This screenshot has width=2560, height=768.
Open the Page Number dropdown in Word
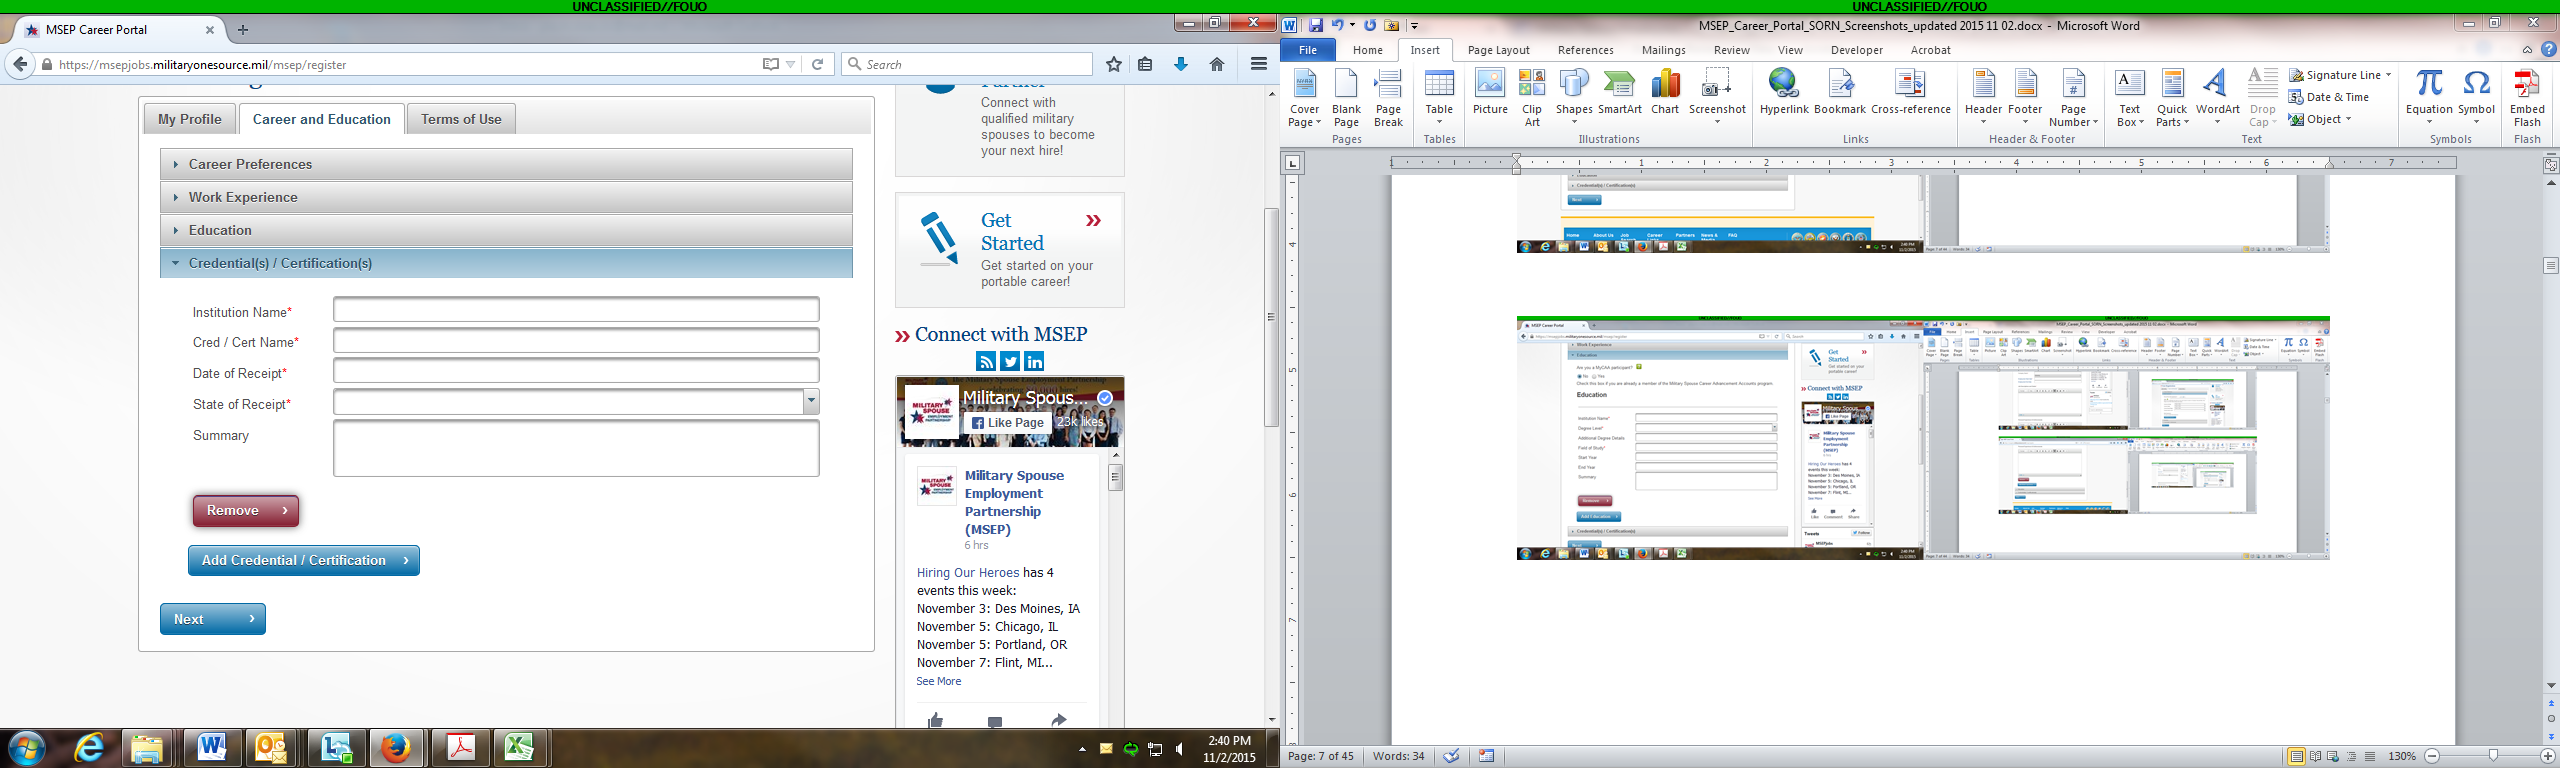pyautogui.click(x=2074, y=98)
